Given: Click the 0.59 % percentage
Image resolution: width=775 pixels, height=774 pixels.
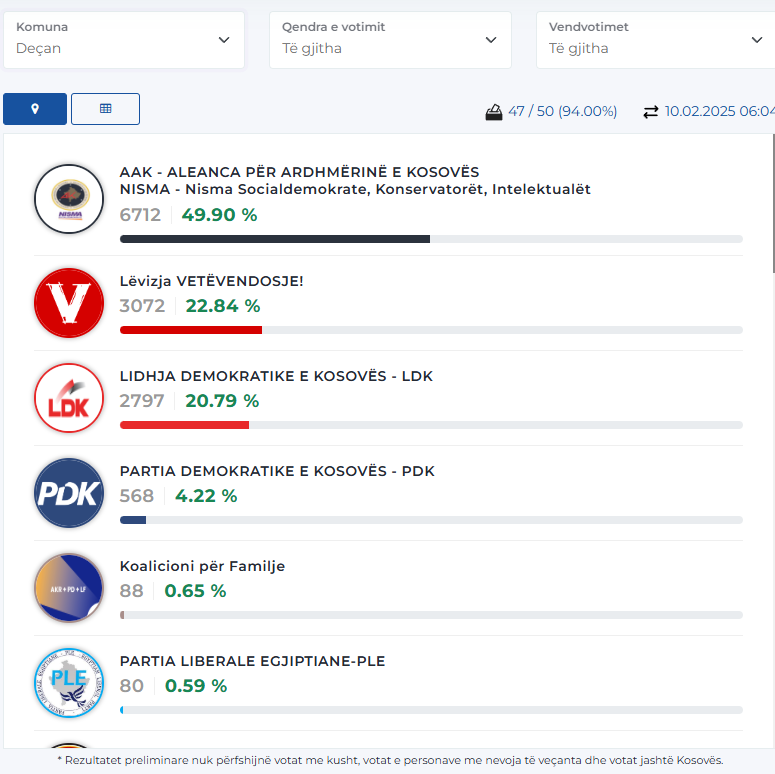Looking at the screenshot, I should tap(196, 686).
